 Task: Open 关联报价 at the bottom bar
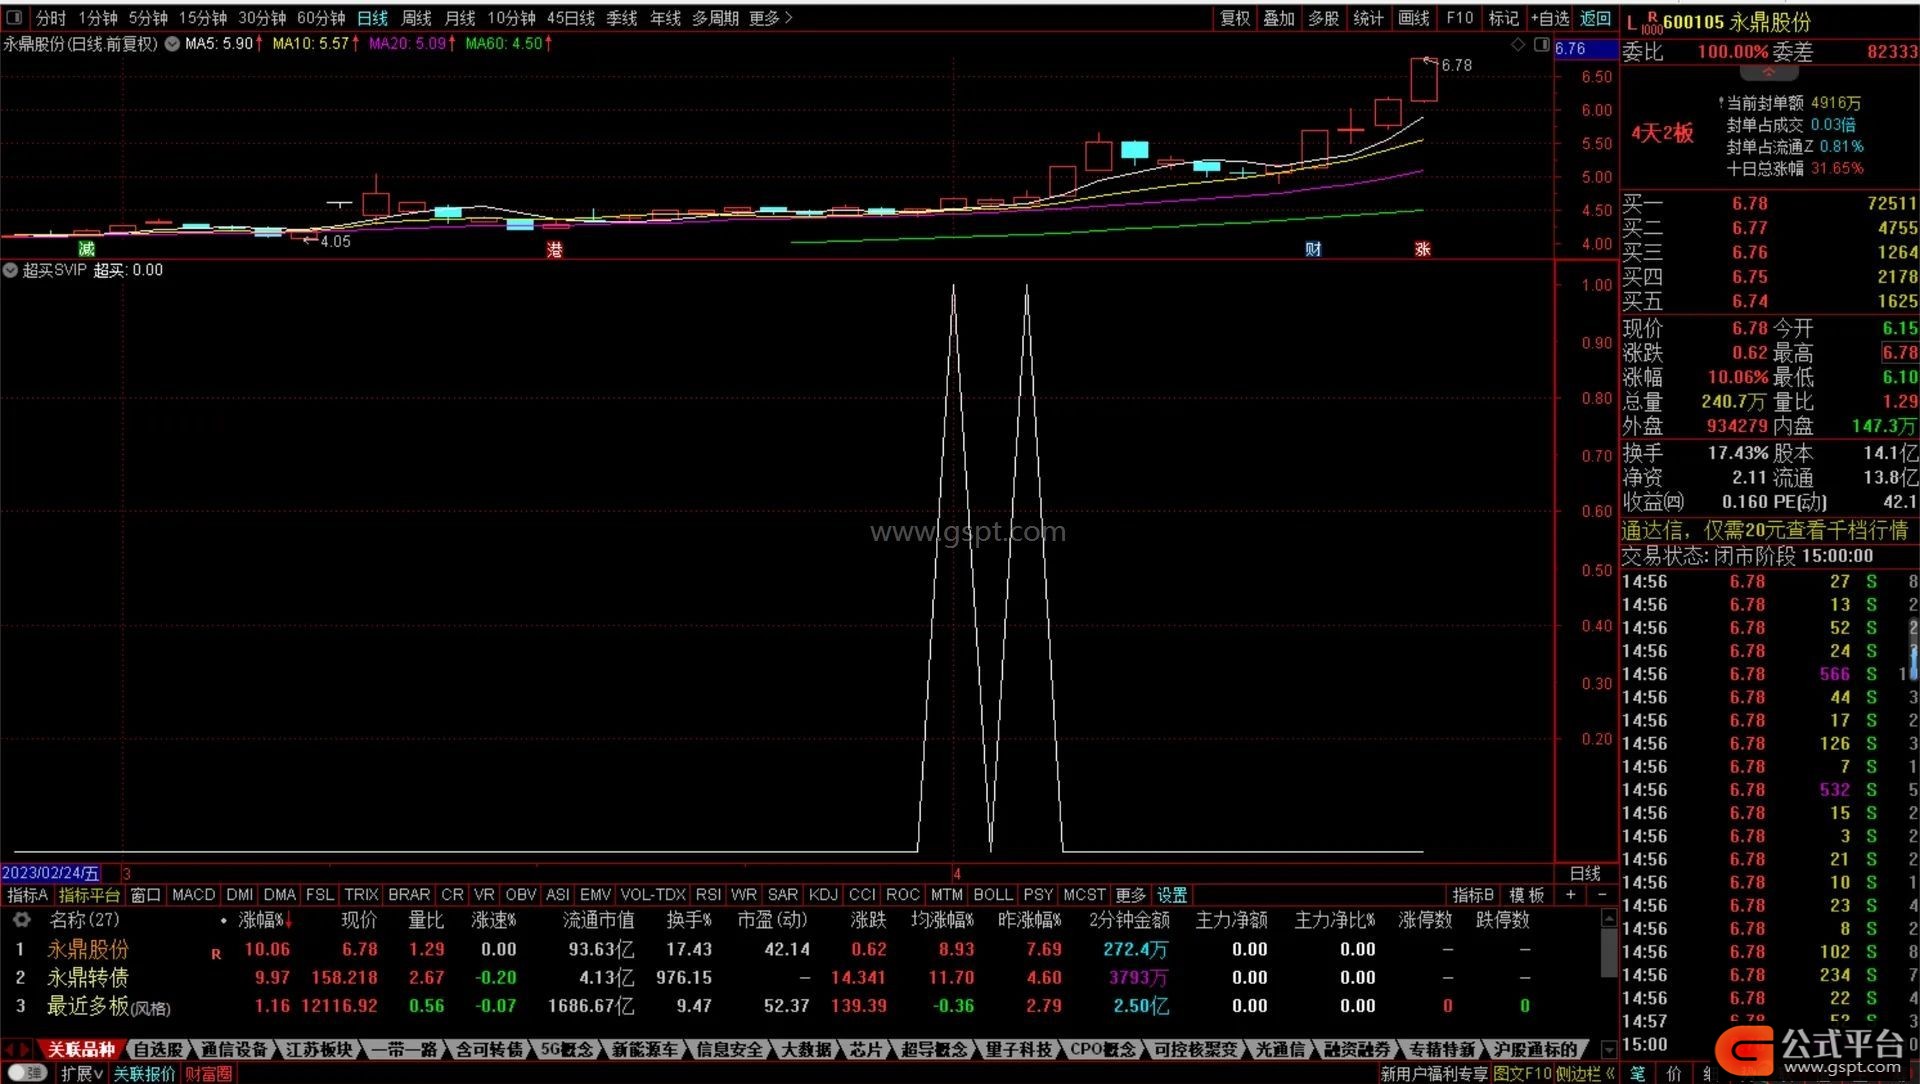144,1073
